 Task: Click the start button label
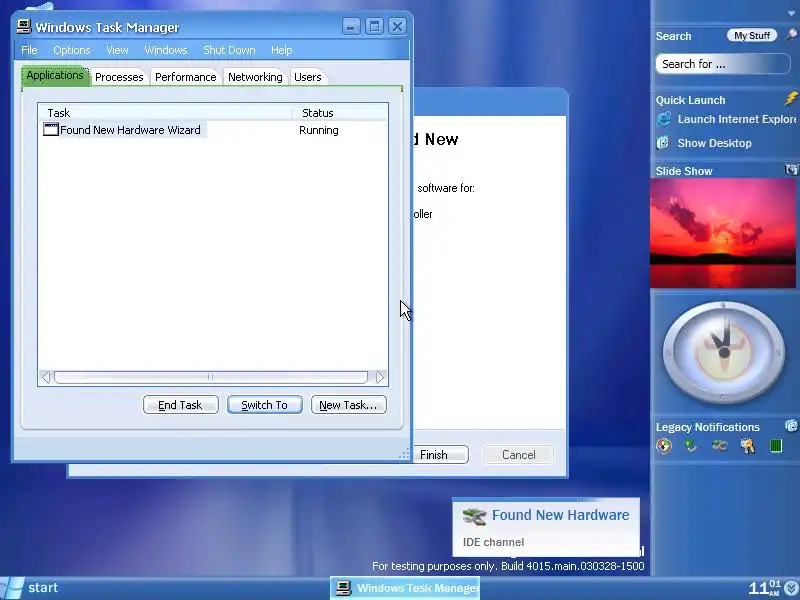[43, 588]
